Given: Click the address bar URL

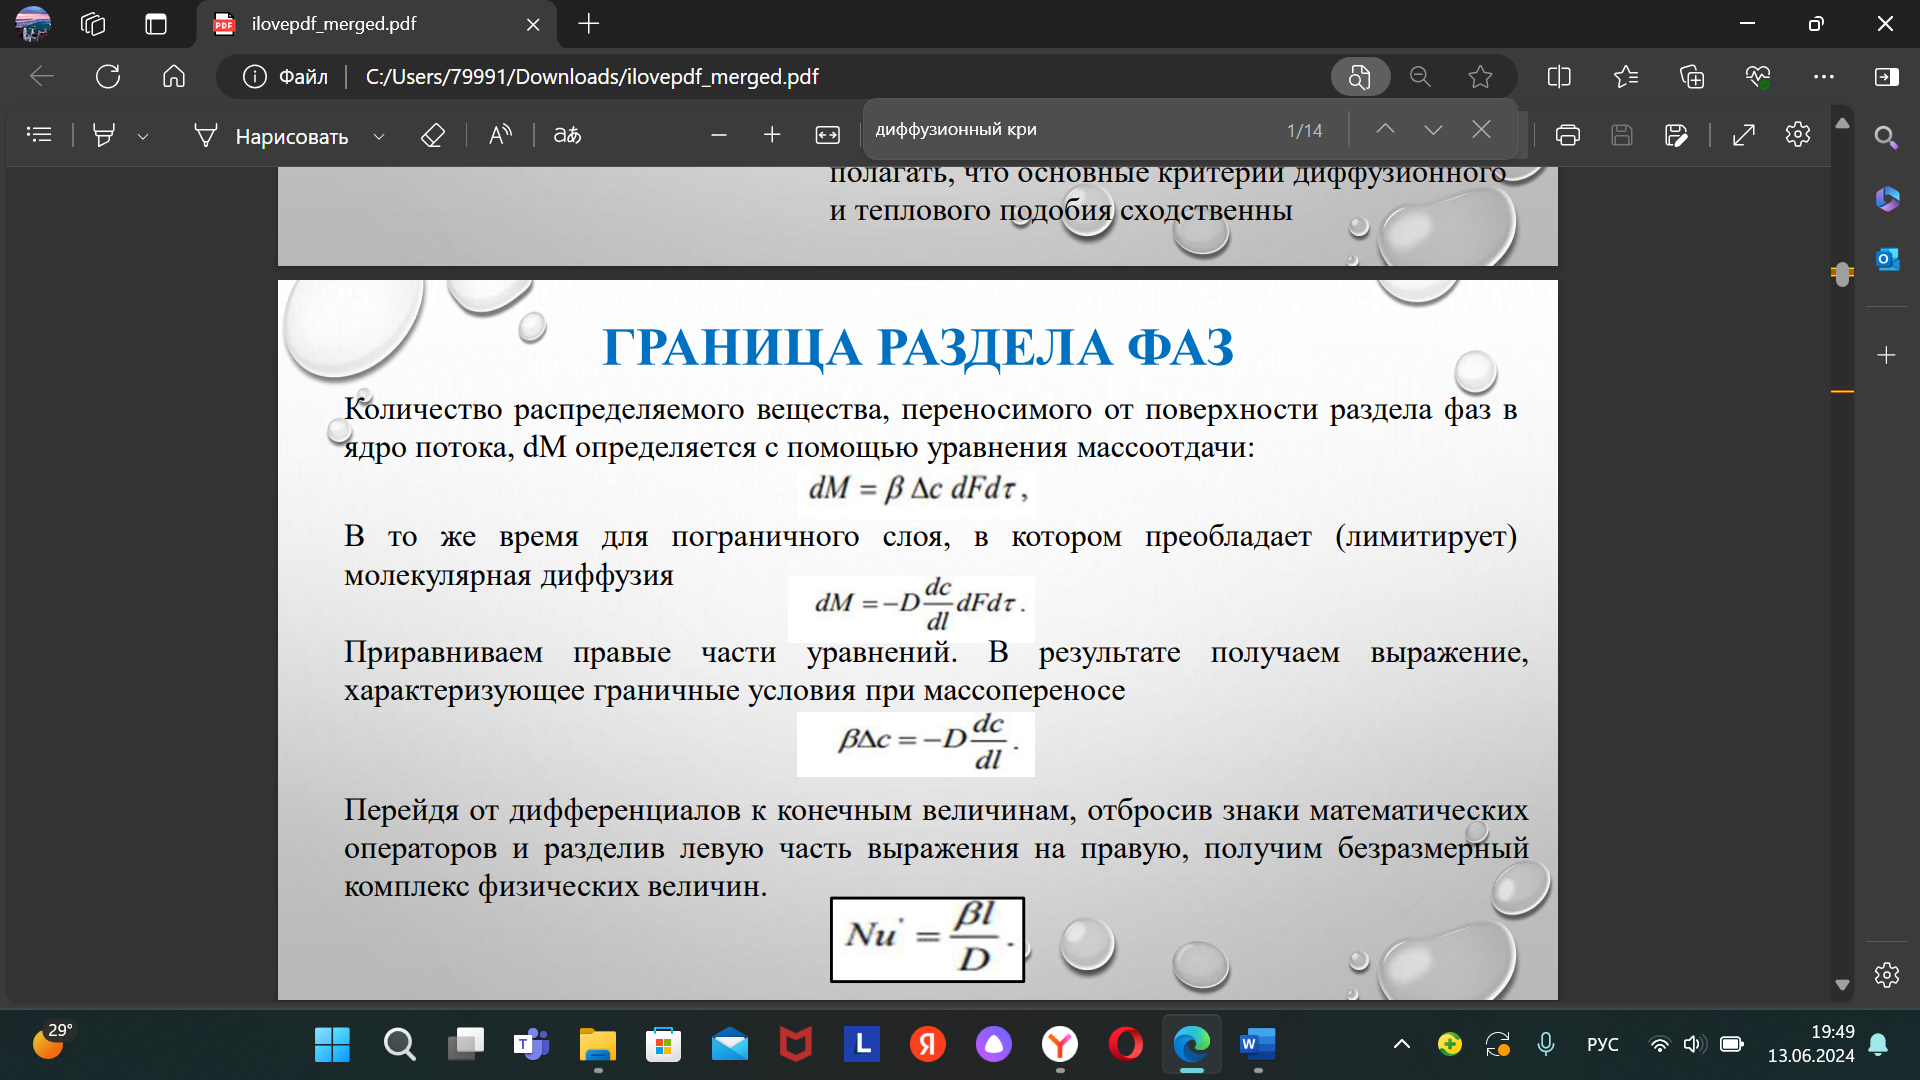Looking at the screenshot, I should [592, 77].
